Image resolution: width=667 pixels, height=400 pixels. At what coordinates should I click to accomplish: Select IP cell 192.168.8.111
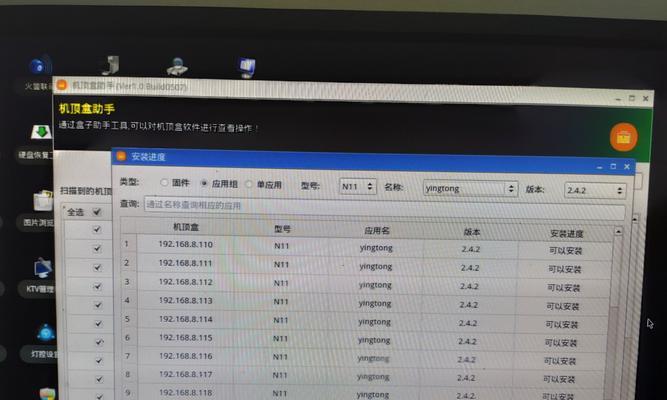click(185, 263)
